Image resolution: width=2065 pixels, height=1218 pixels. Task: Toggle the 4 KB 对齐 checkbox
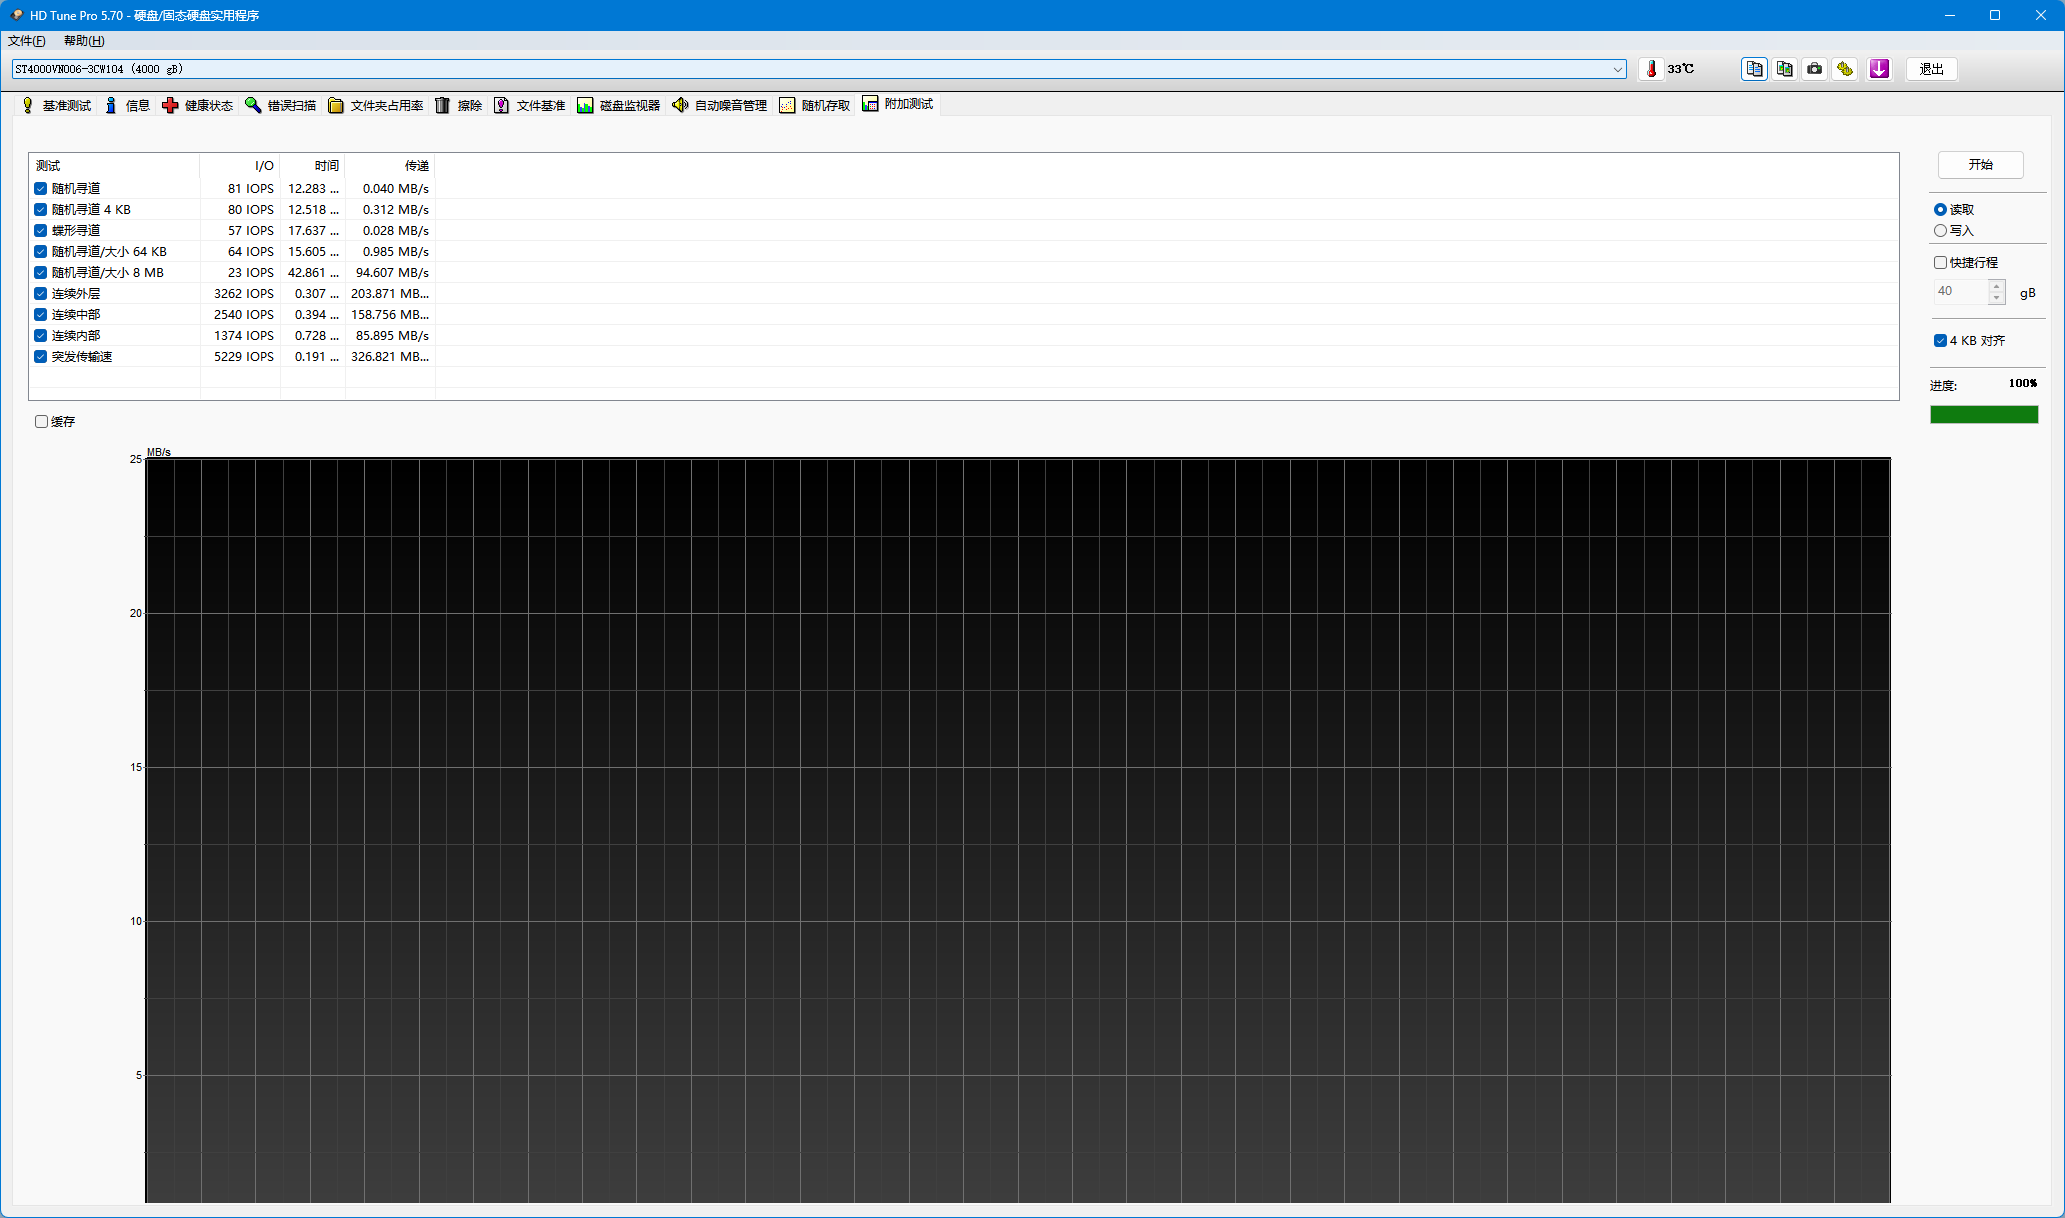point(1940,340)
